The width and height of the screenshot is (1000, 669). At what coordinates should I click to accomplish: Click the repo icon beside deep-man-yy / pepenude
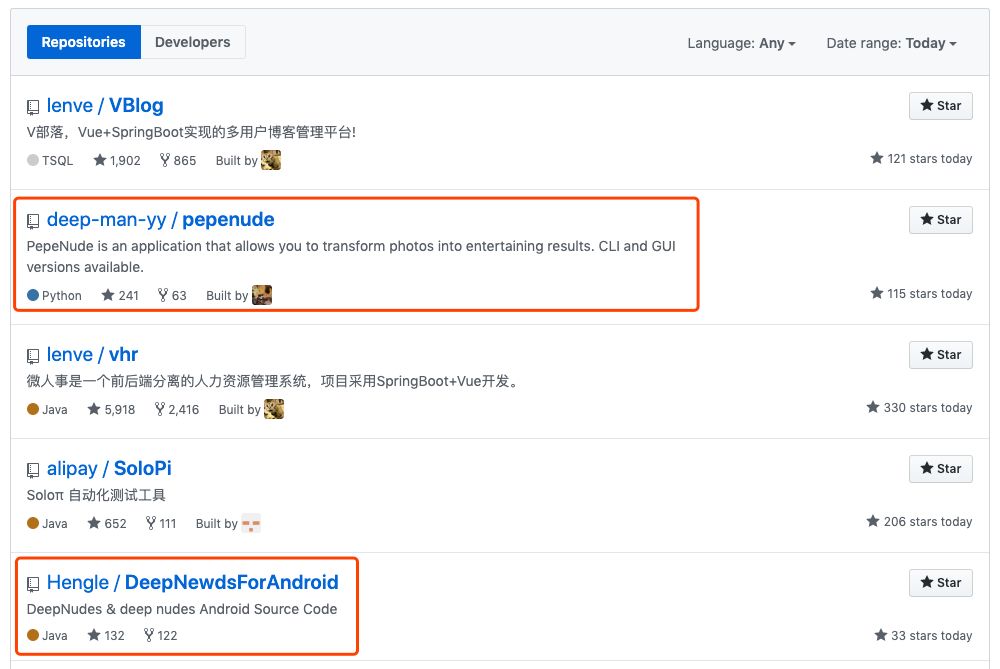33,221
